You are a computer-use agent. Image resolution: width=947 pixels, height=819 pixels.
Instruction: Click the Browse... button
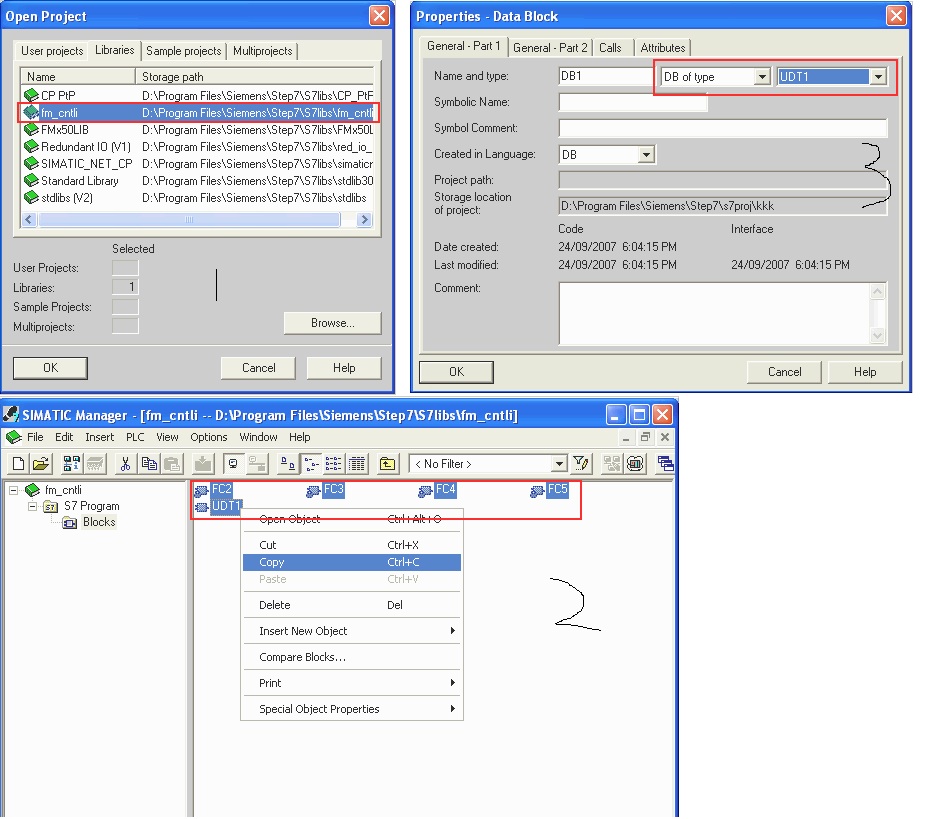tap(333, 323)
